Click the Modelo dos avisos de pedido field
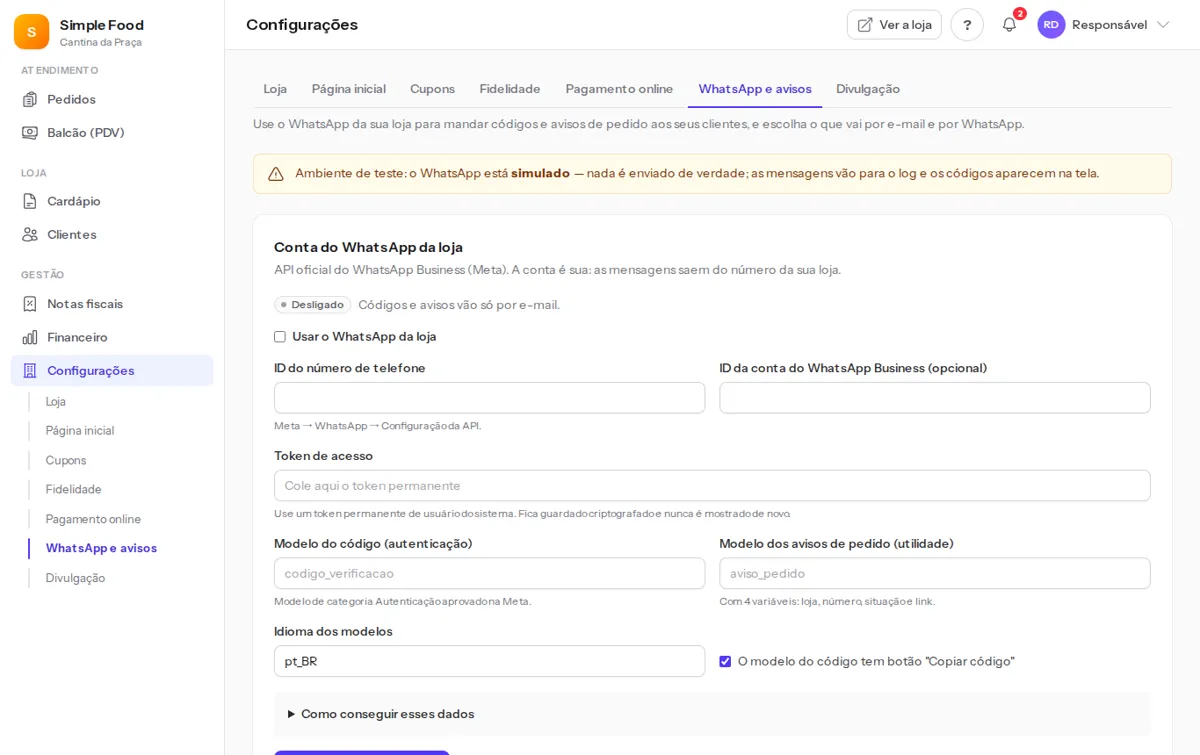This screenshot has height=755, width=1200. 935,574
